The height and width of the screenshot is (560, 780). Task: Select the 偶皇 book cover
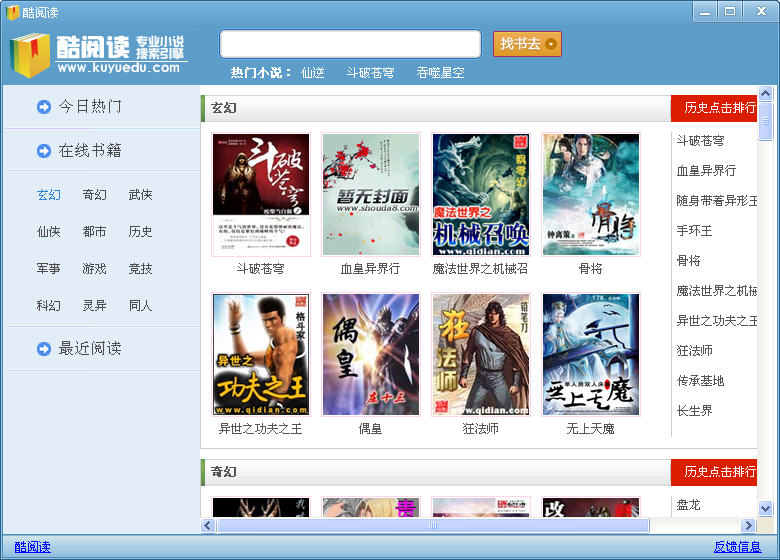pyautogui.click(x=370, y=355)
